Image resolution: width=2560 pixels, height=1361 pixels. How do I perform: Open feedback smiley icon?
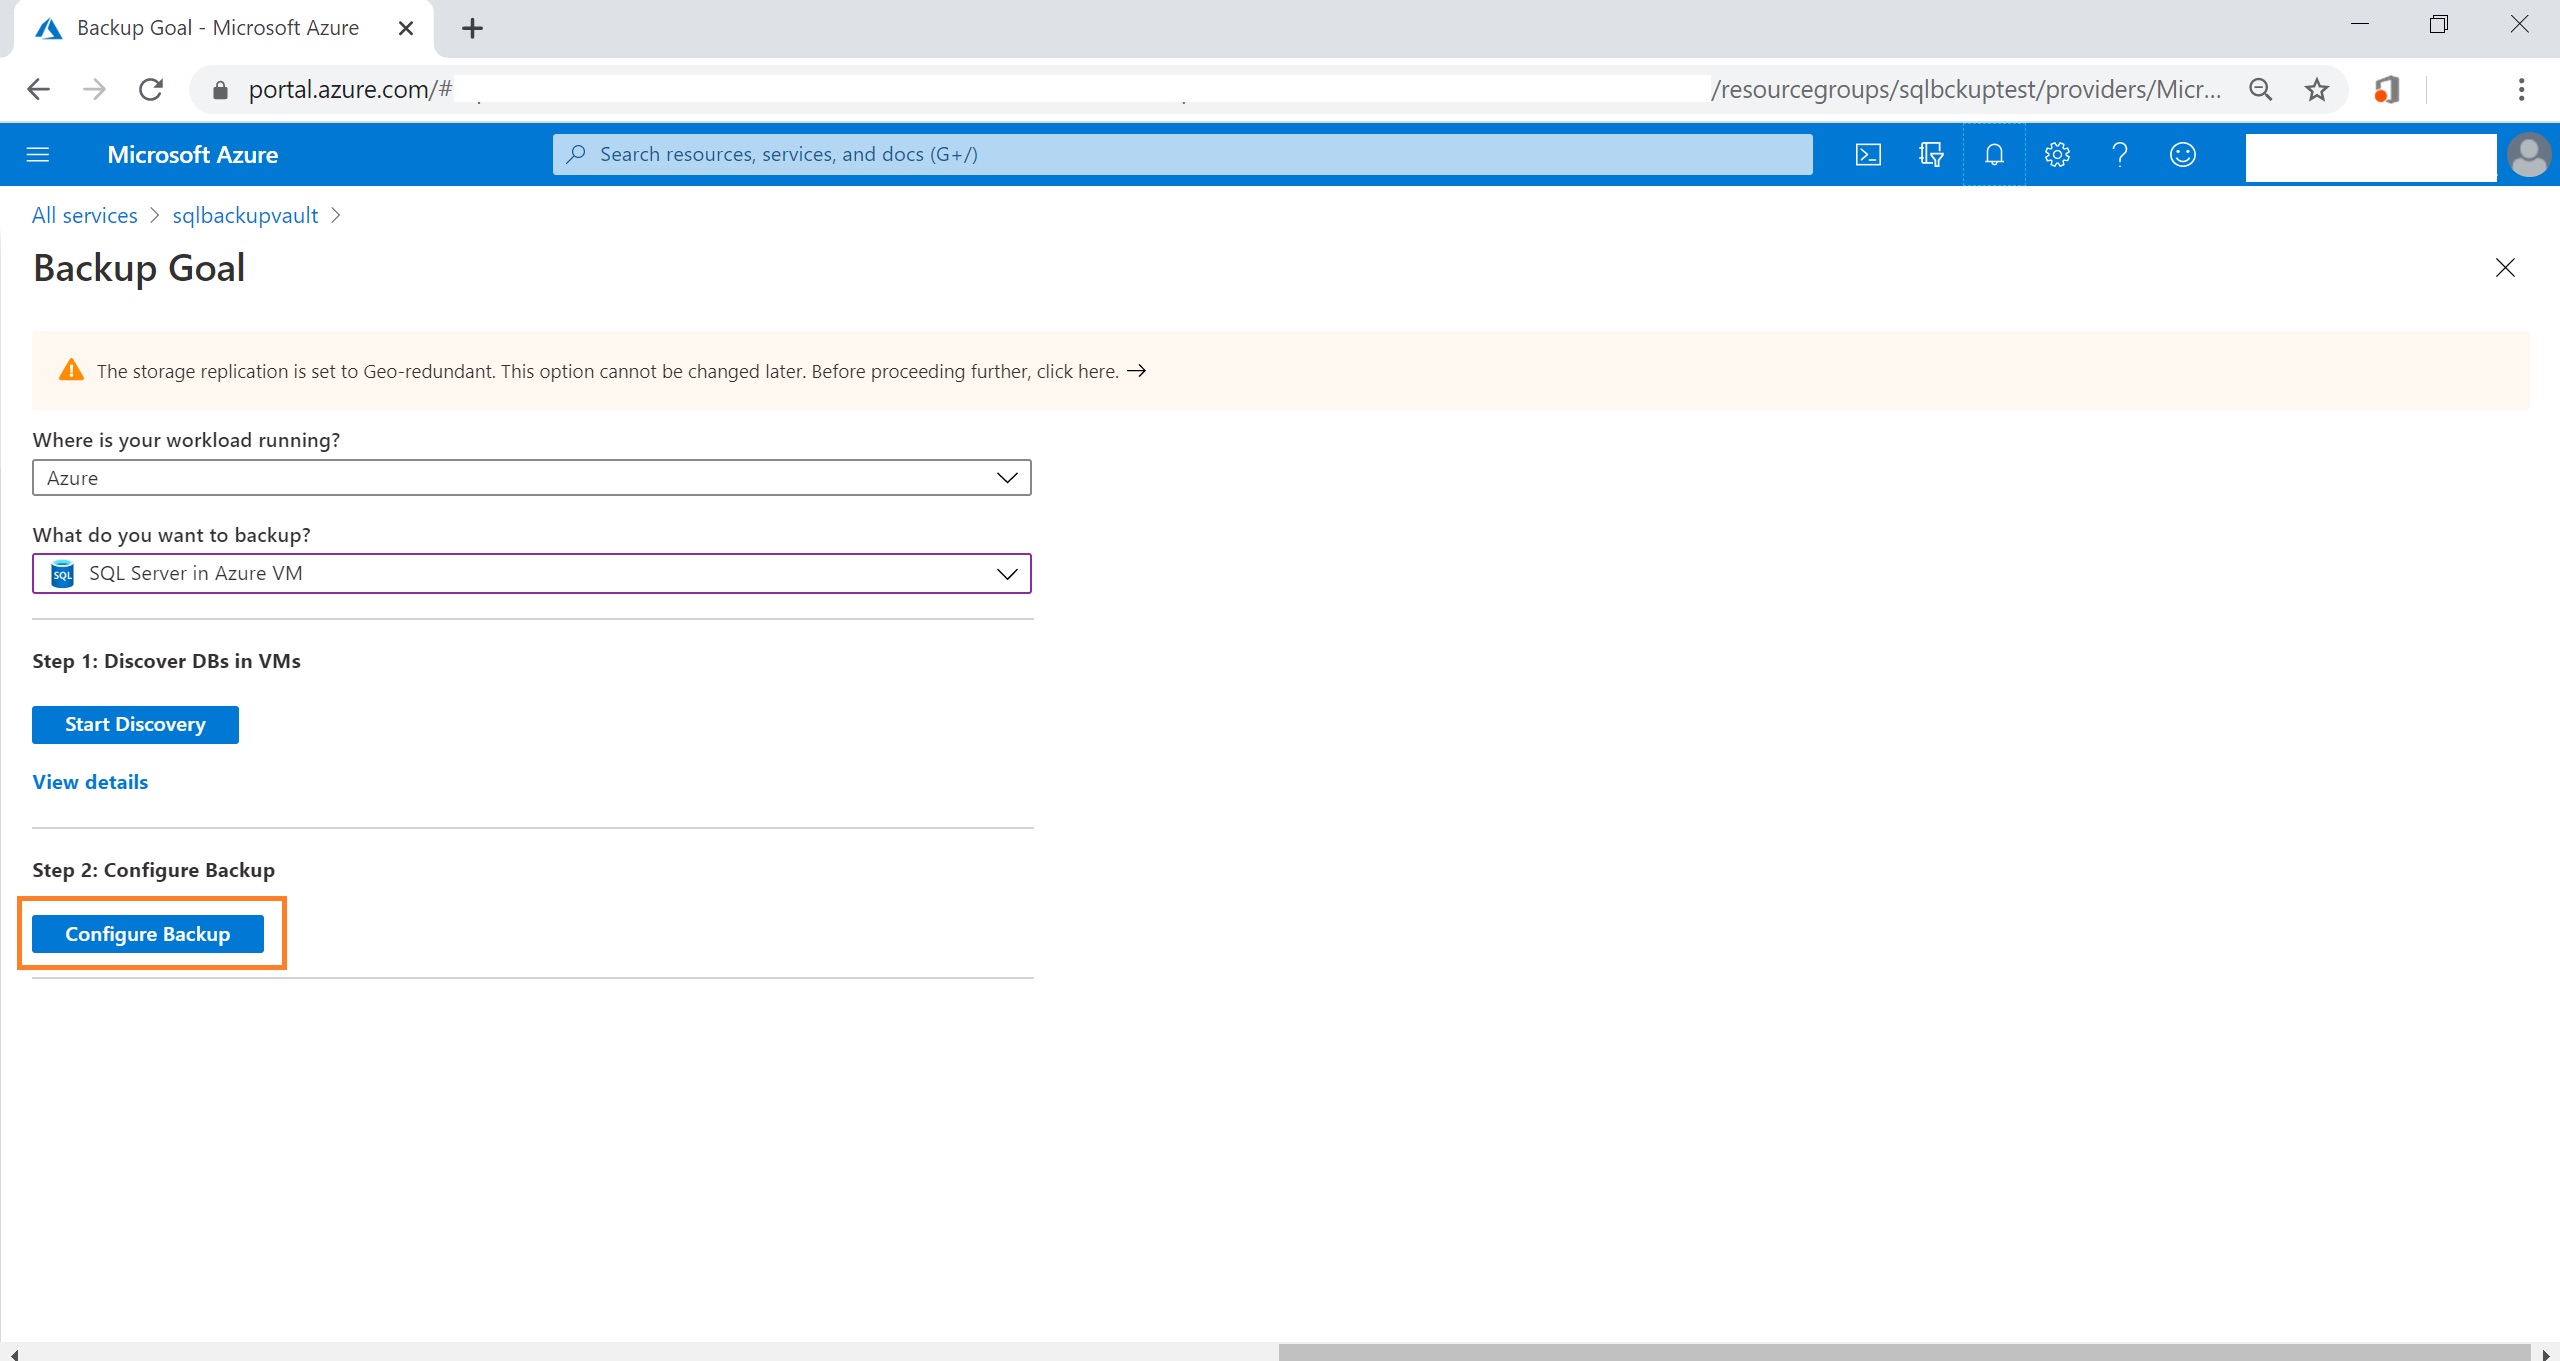click(x=2182, y=154)
